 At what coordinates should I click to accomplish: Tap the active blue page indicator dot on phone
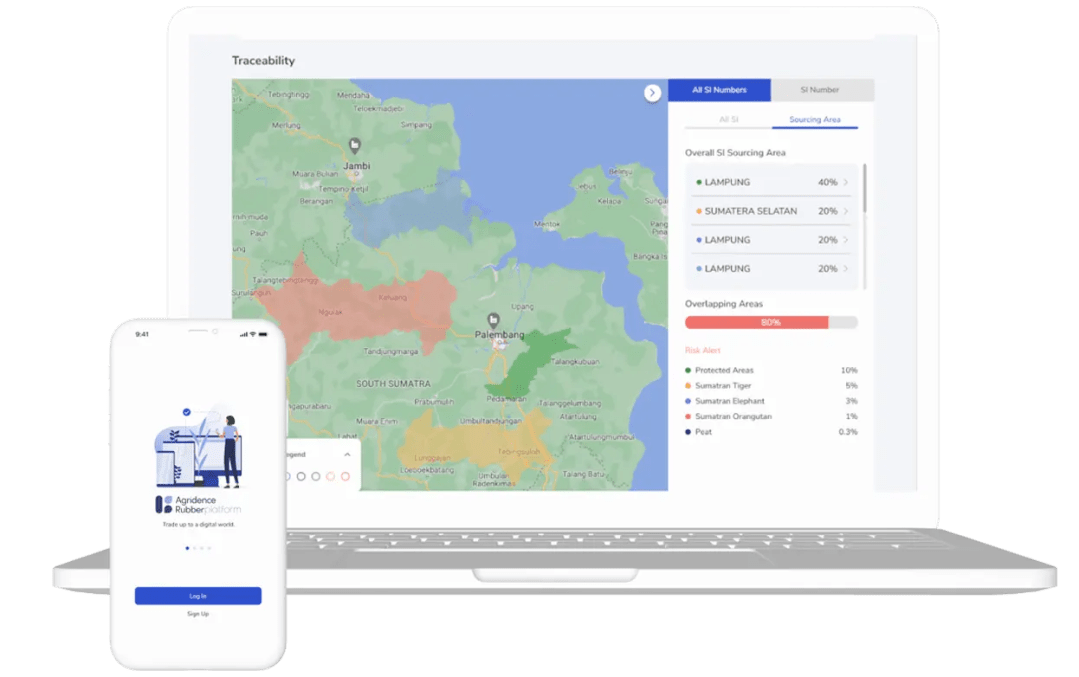point(187,548)
